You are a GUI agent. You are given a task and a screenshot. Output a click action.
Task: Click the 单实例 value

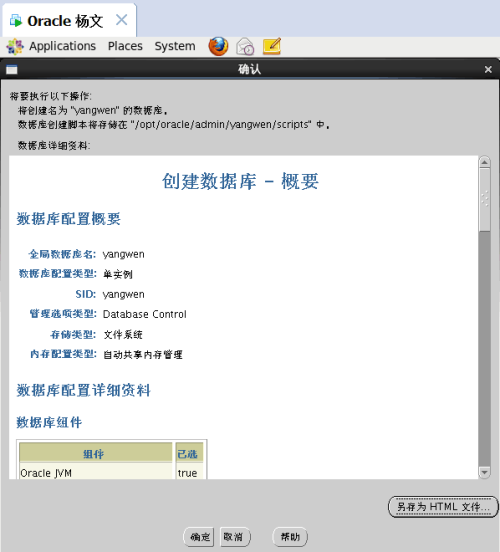(118, 274)
